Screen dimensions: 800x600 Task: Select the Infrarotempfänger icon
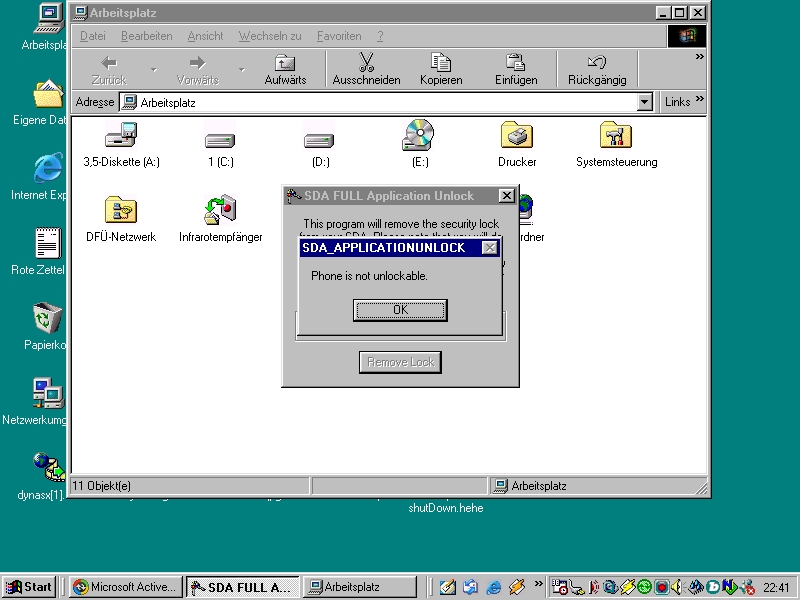220,209
